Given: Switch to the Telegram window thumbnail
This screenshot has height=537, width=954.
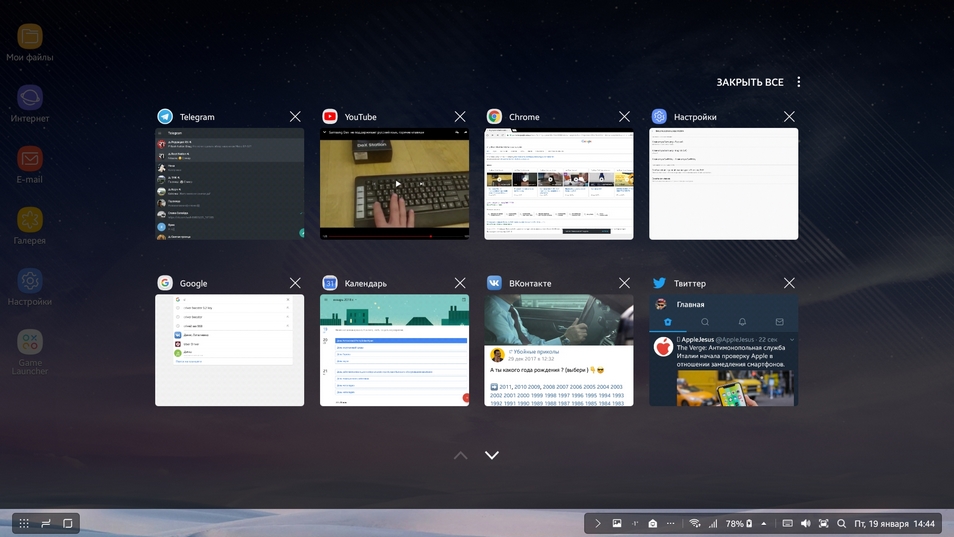Looking at the screenshot, I should 229,184.
